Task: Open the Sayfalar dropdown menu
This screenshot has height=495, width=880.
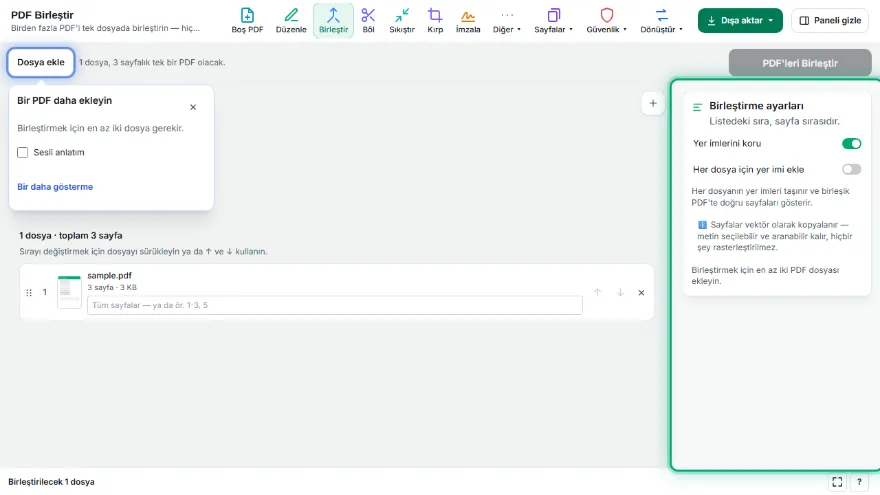Action: click(x=553, y=20)
